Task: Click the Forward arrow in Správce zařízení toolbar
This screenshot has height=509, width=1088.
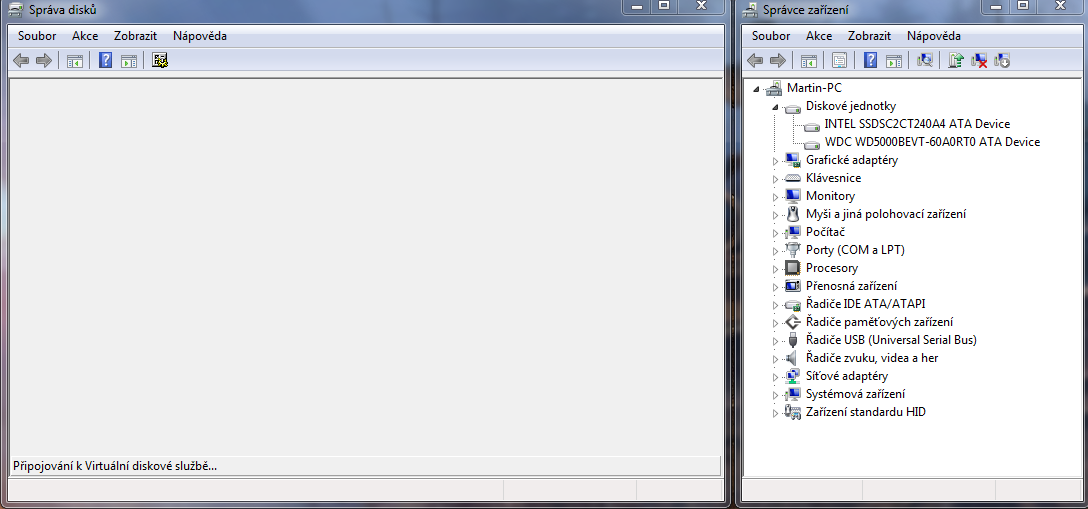Action: (778, 60)
